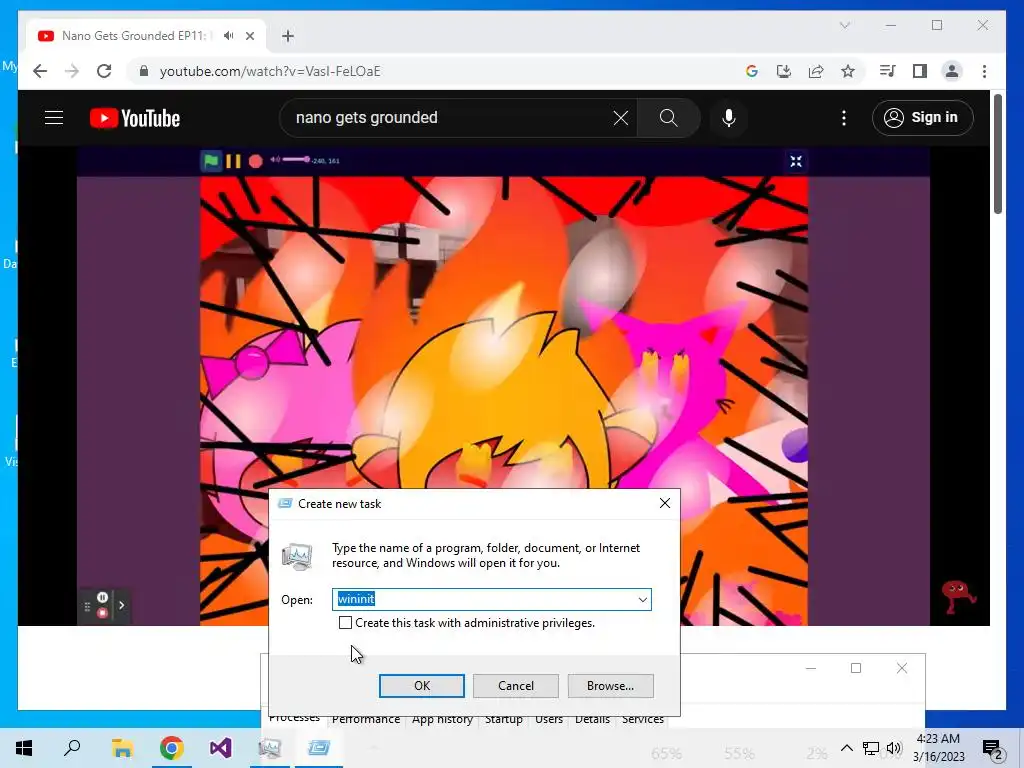Bookmark this page with the star icon
The width and height of the screenshot is (1024, 768).
tap(848, 71)
